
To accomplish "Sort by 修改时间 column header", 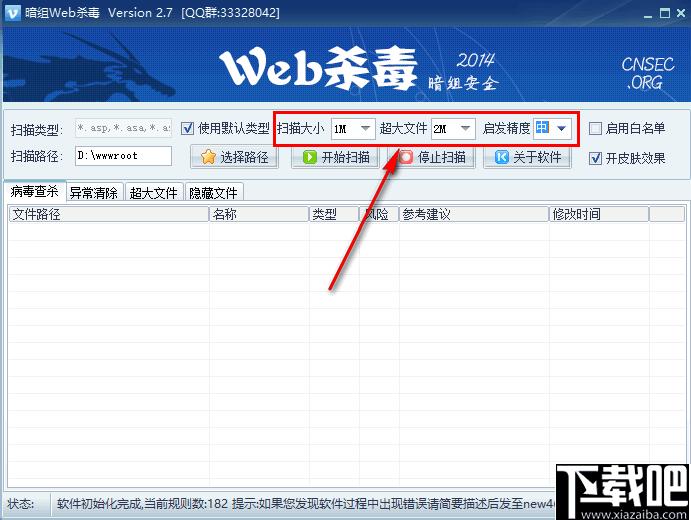I will [599, 214].
